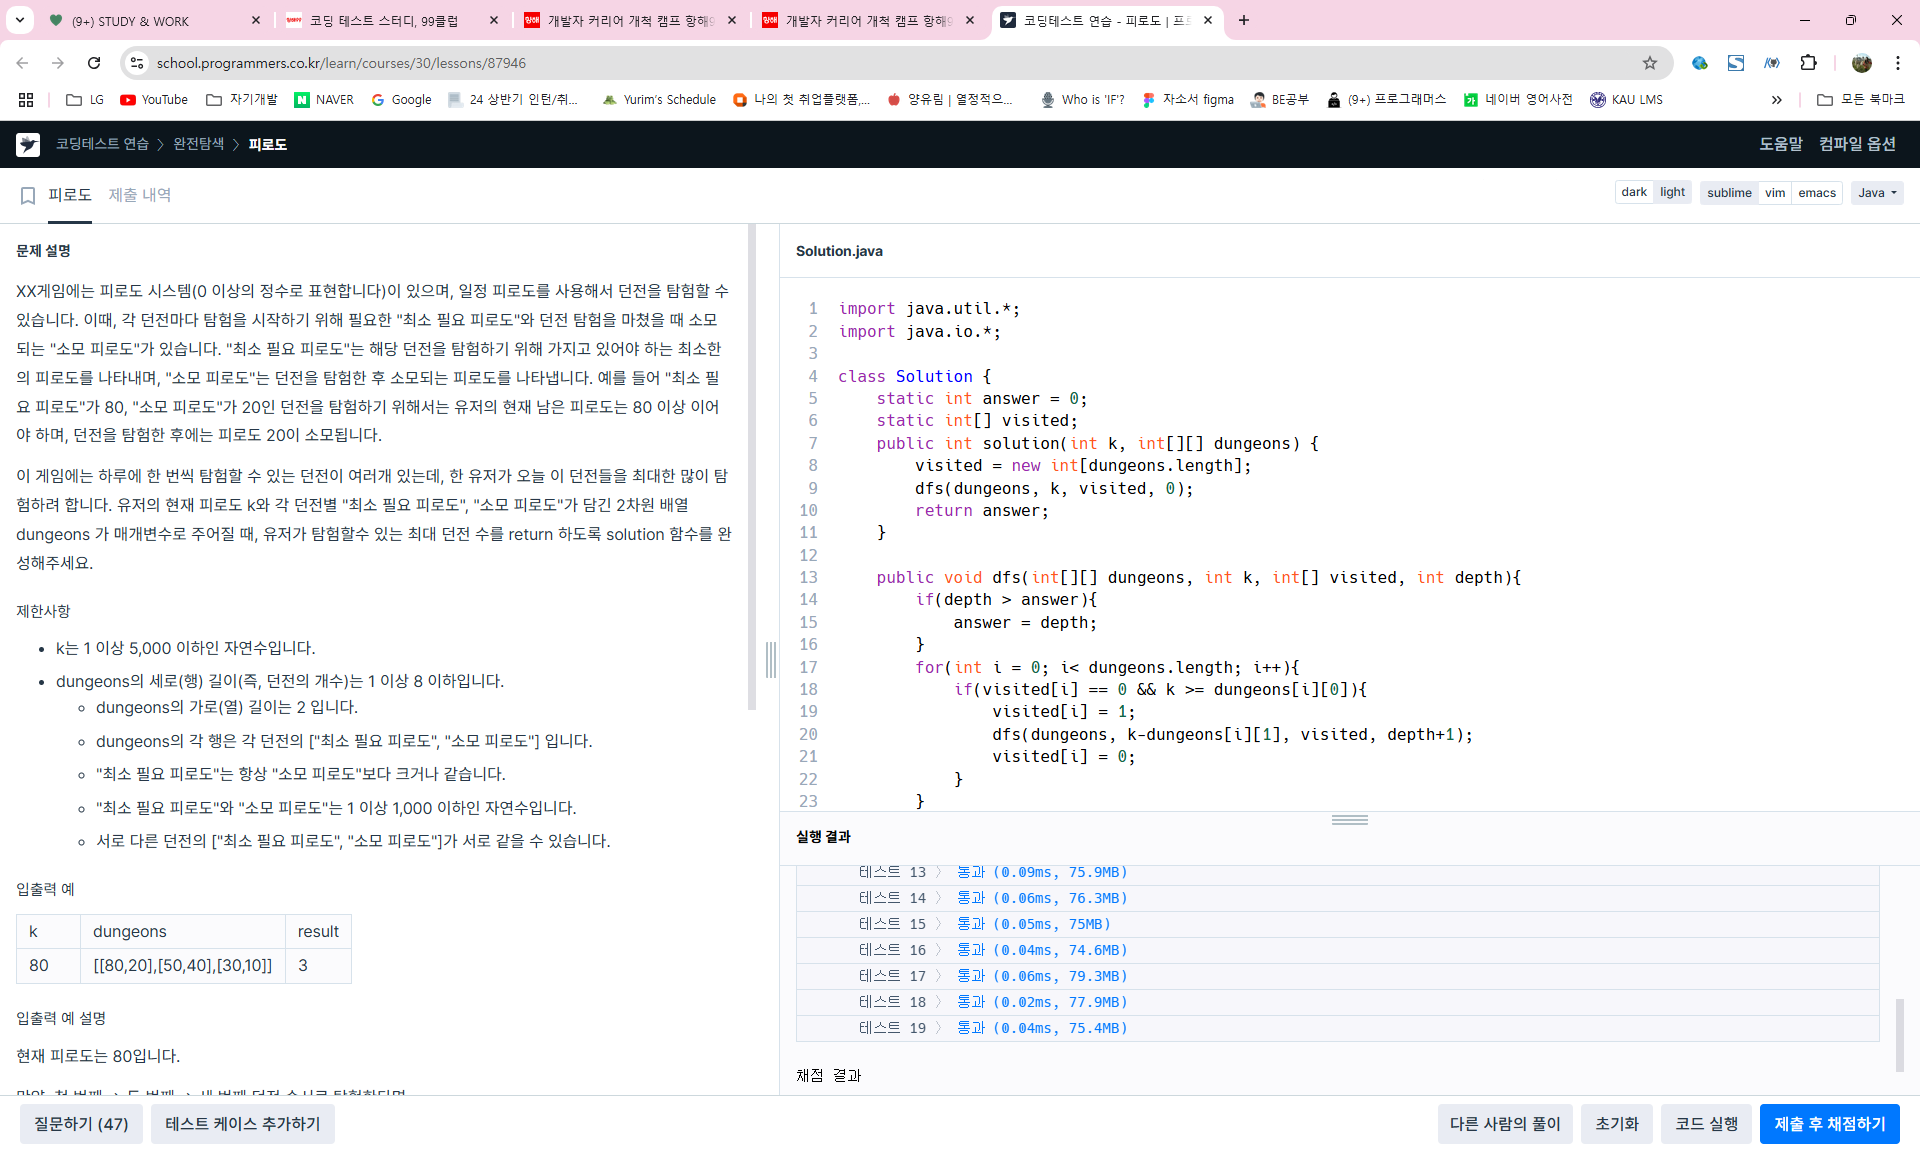The height and width of the screenshot is (1152, 1920).
Task: Open the Chrome extensions puzzle icon
Action: click(1808, 63)
